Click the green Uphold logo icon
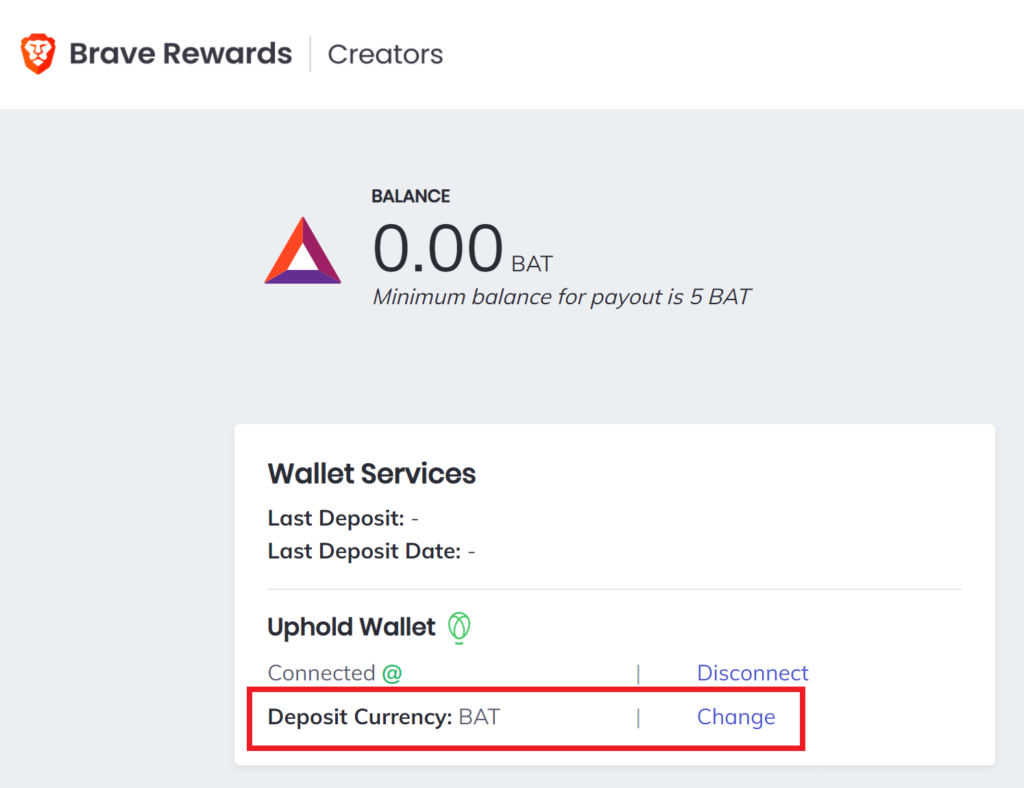Viewport: 1024px width, 788px height. pos(459,628)
